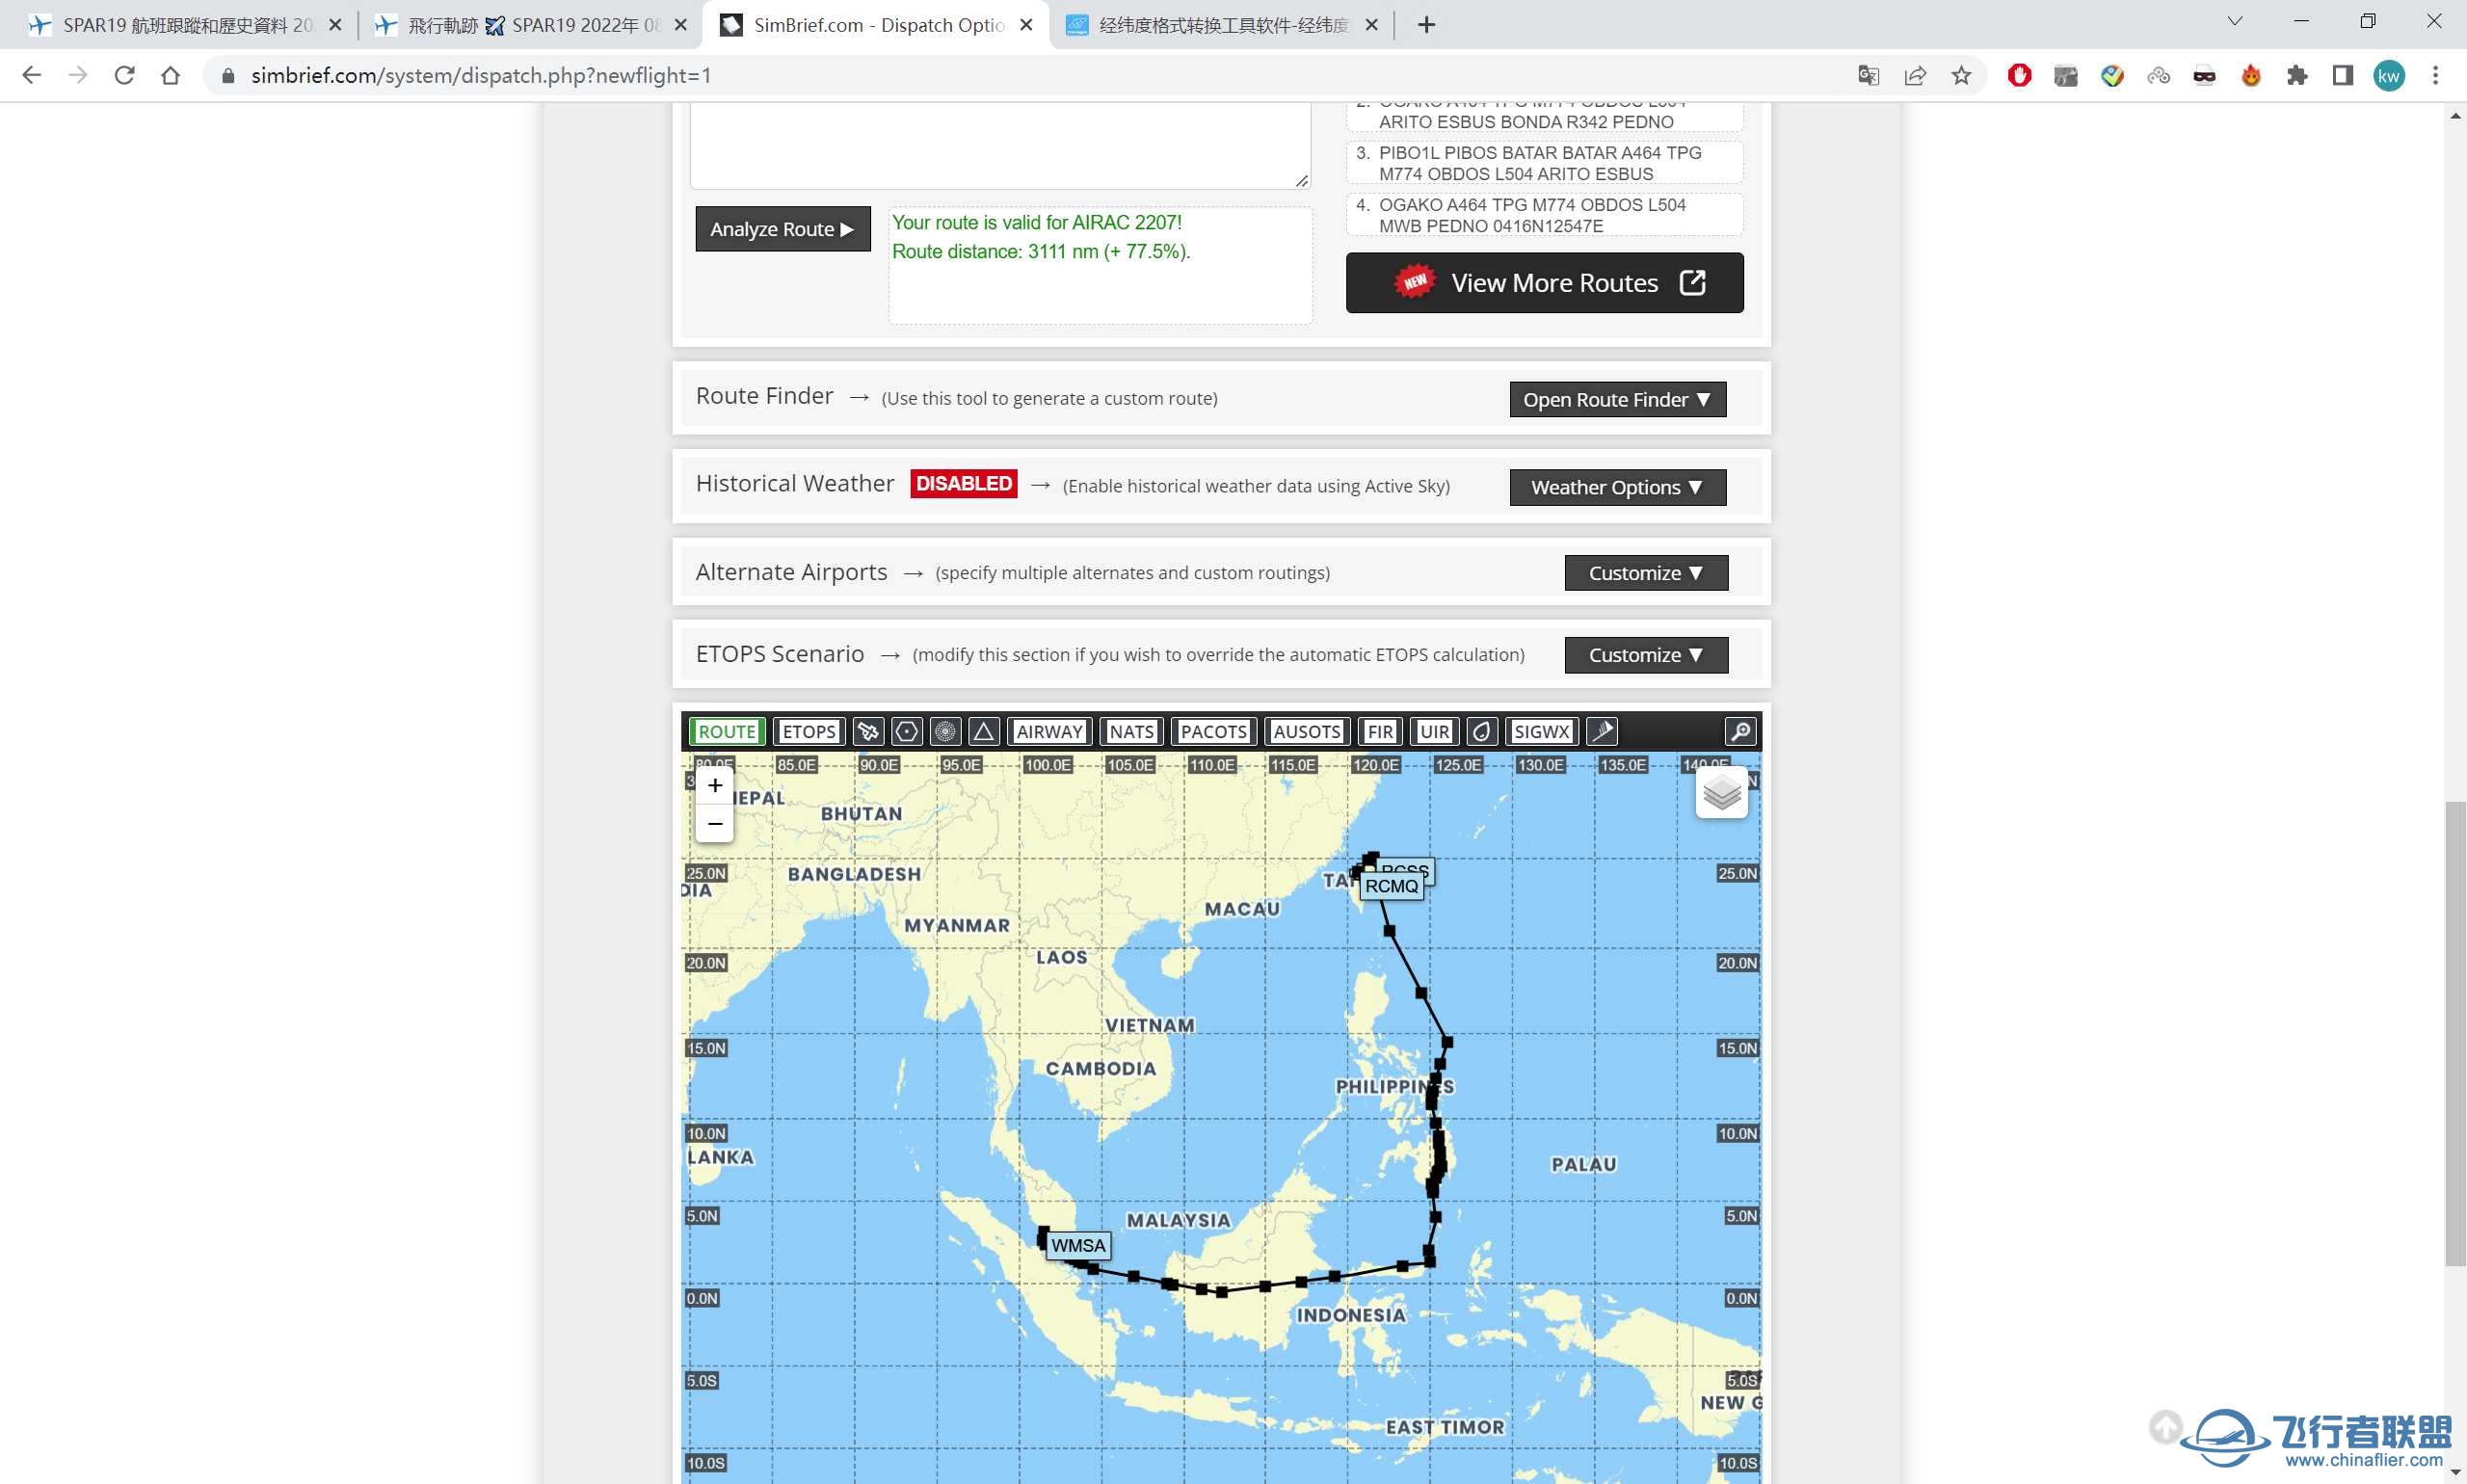
Task: Bookmark this page with the star icon
Action: (1961, 76)
